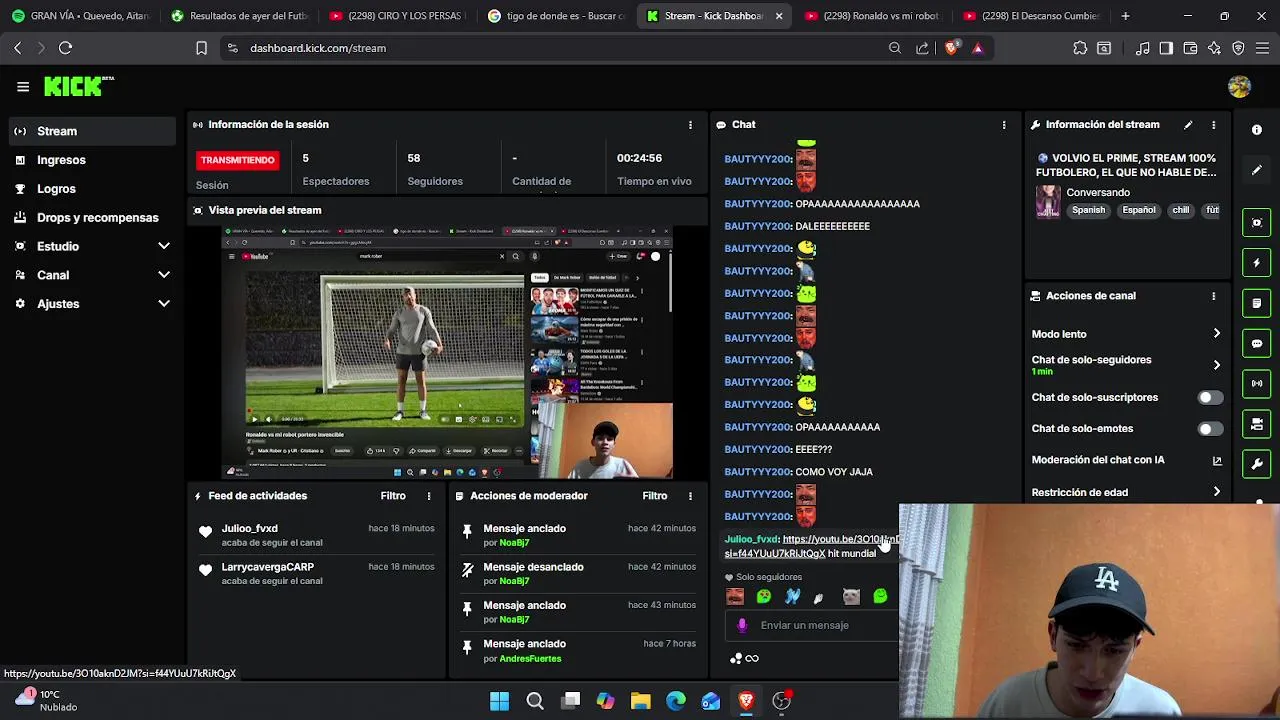
Task: Open options menu of Información del stream
Action: 1213,125
